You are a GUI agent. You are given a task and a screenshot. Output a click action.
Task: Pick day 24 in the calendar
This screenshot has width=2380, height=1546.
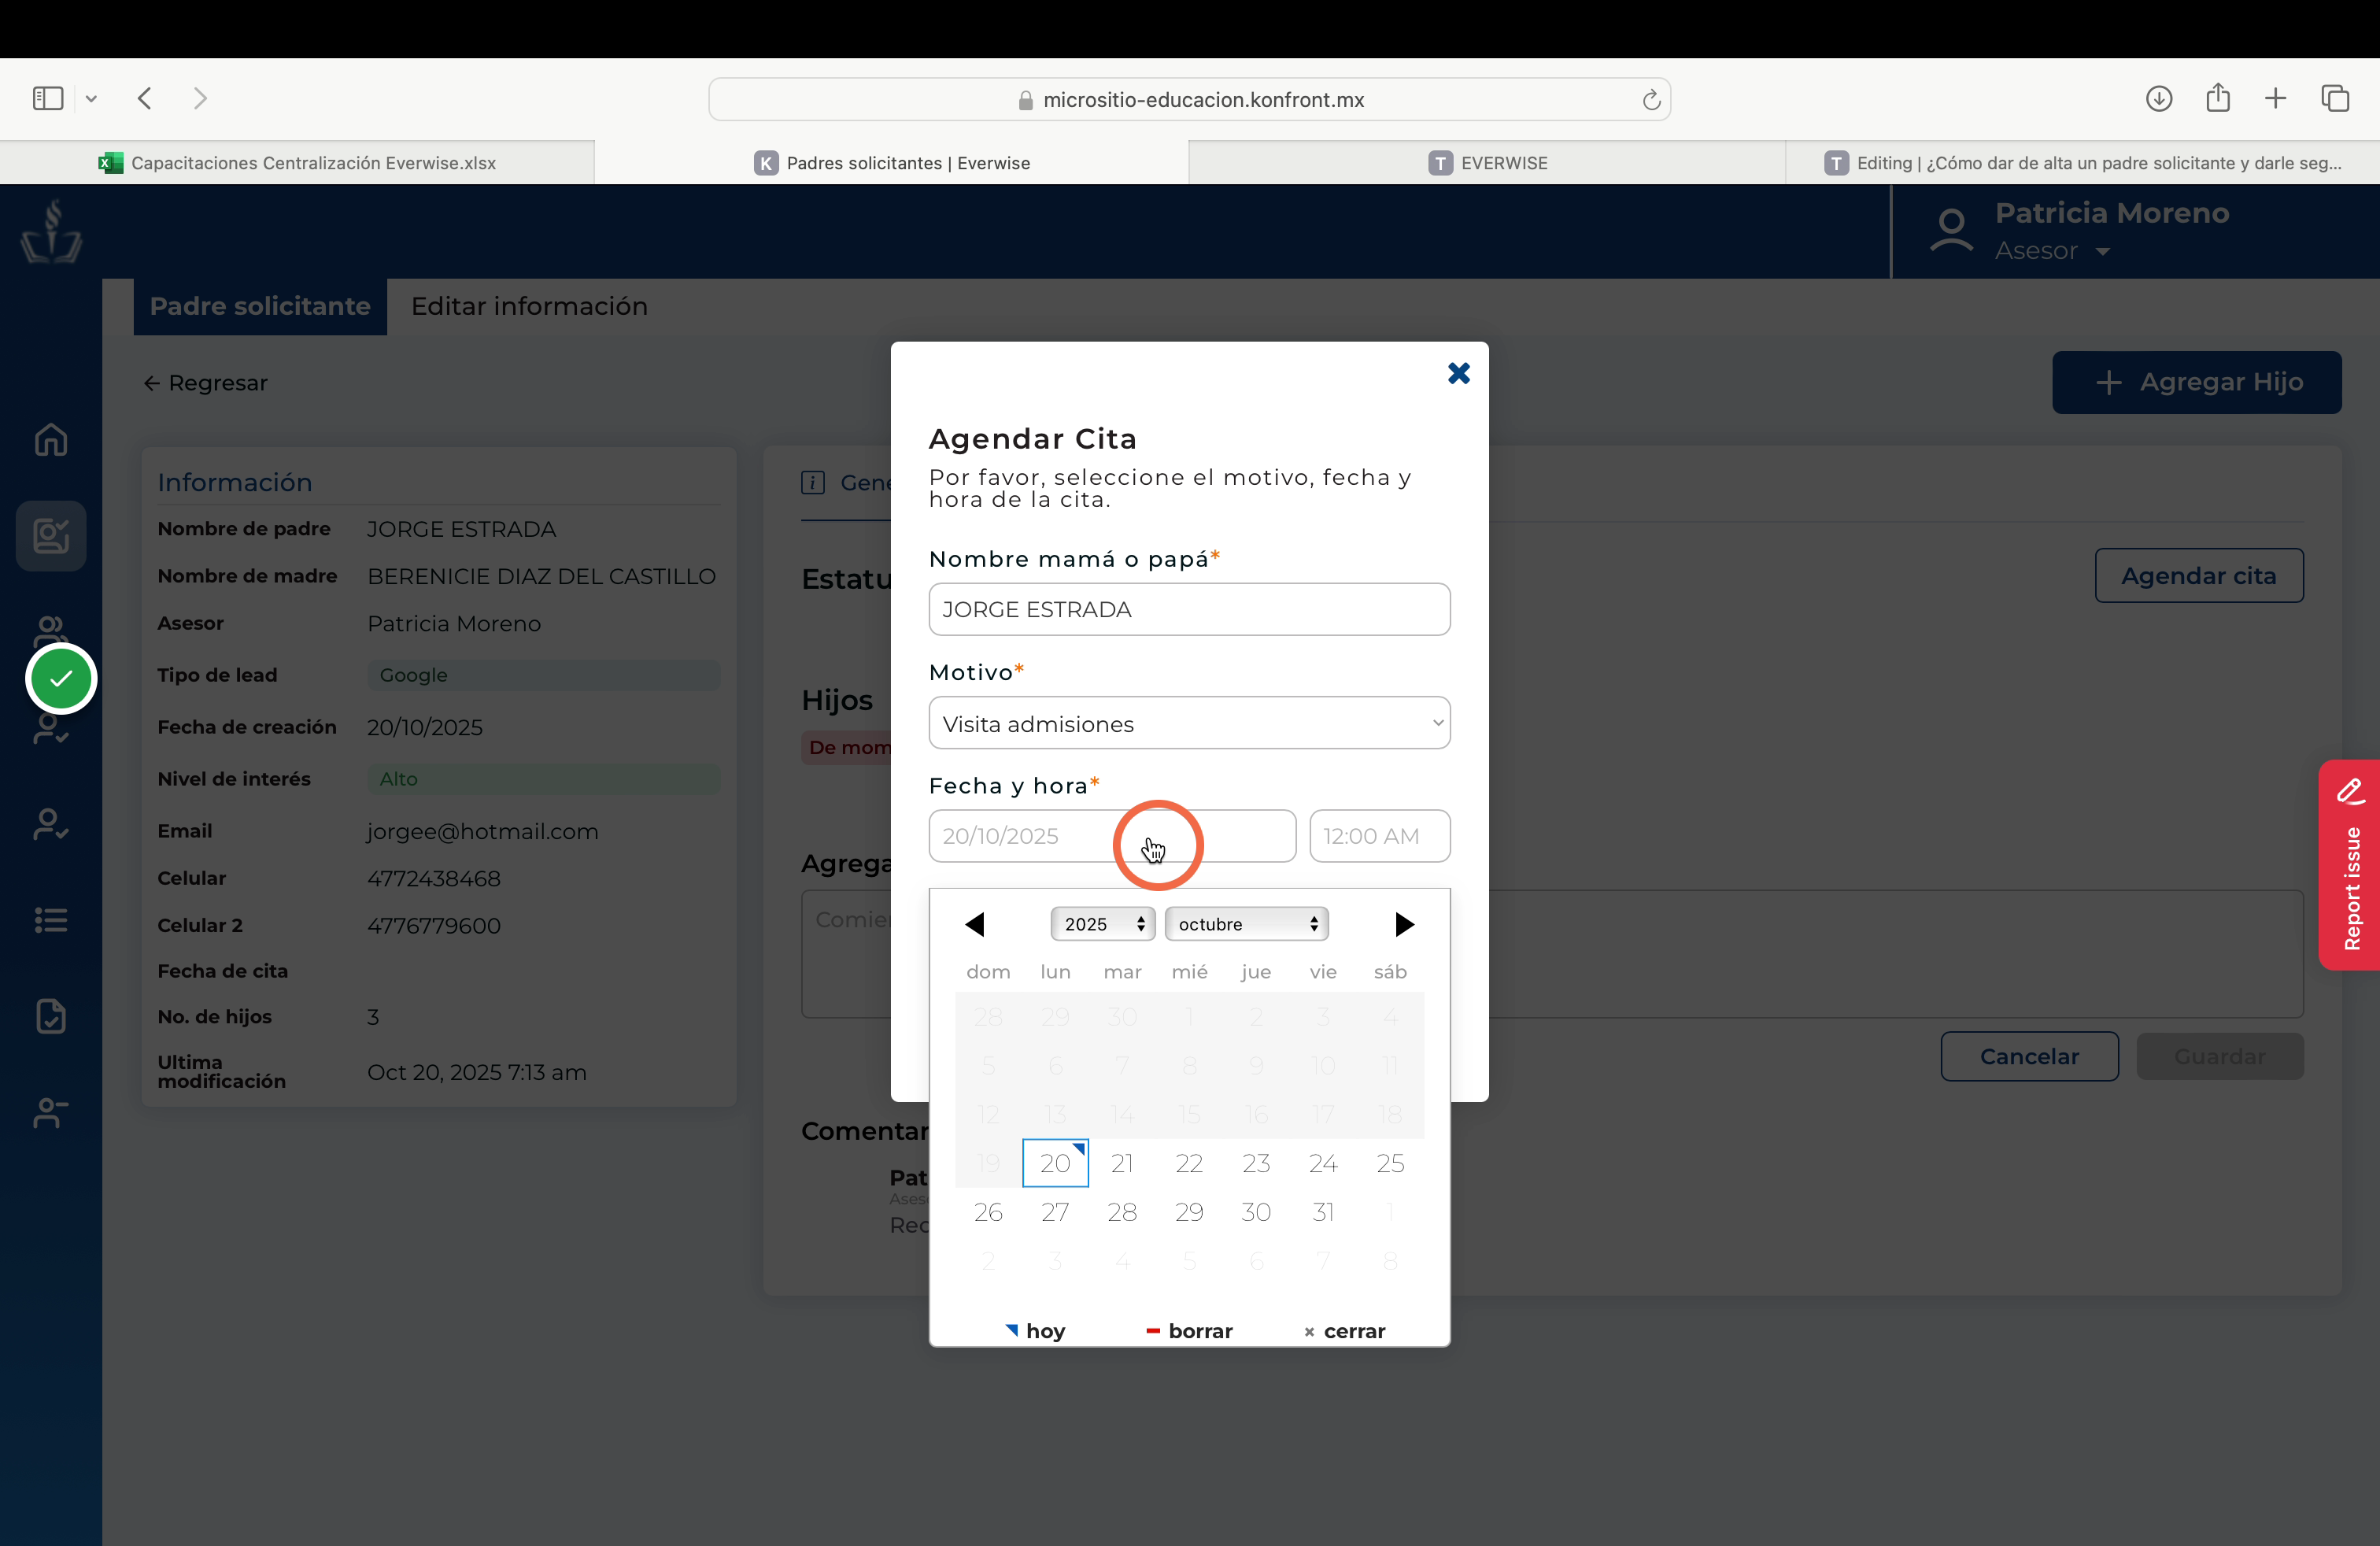(1323, 1163)
